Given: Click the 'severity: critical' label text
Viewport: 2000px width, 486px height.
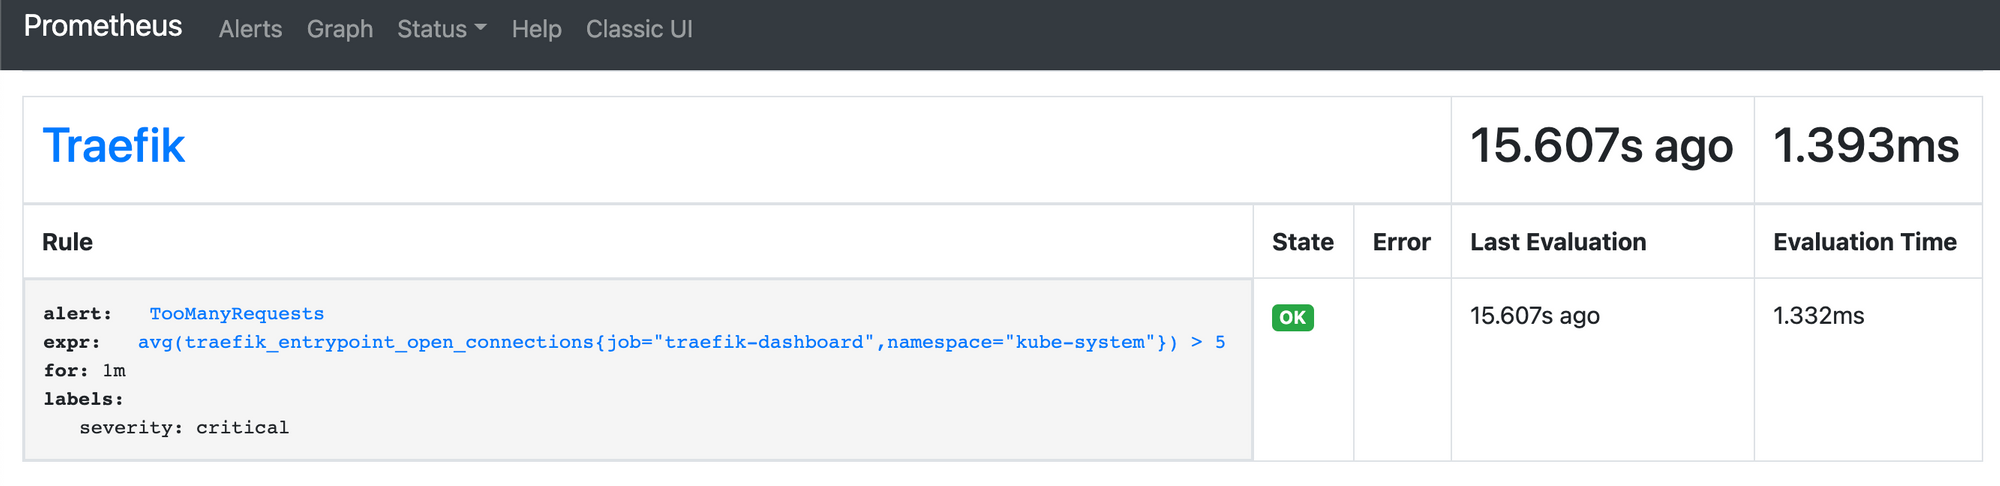Looking at the screenshot, I should 184,428.
